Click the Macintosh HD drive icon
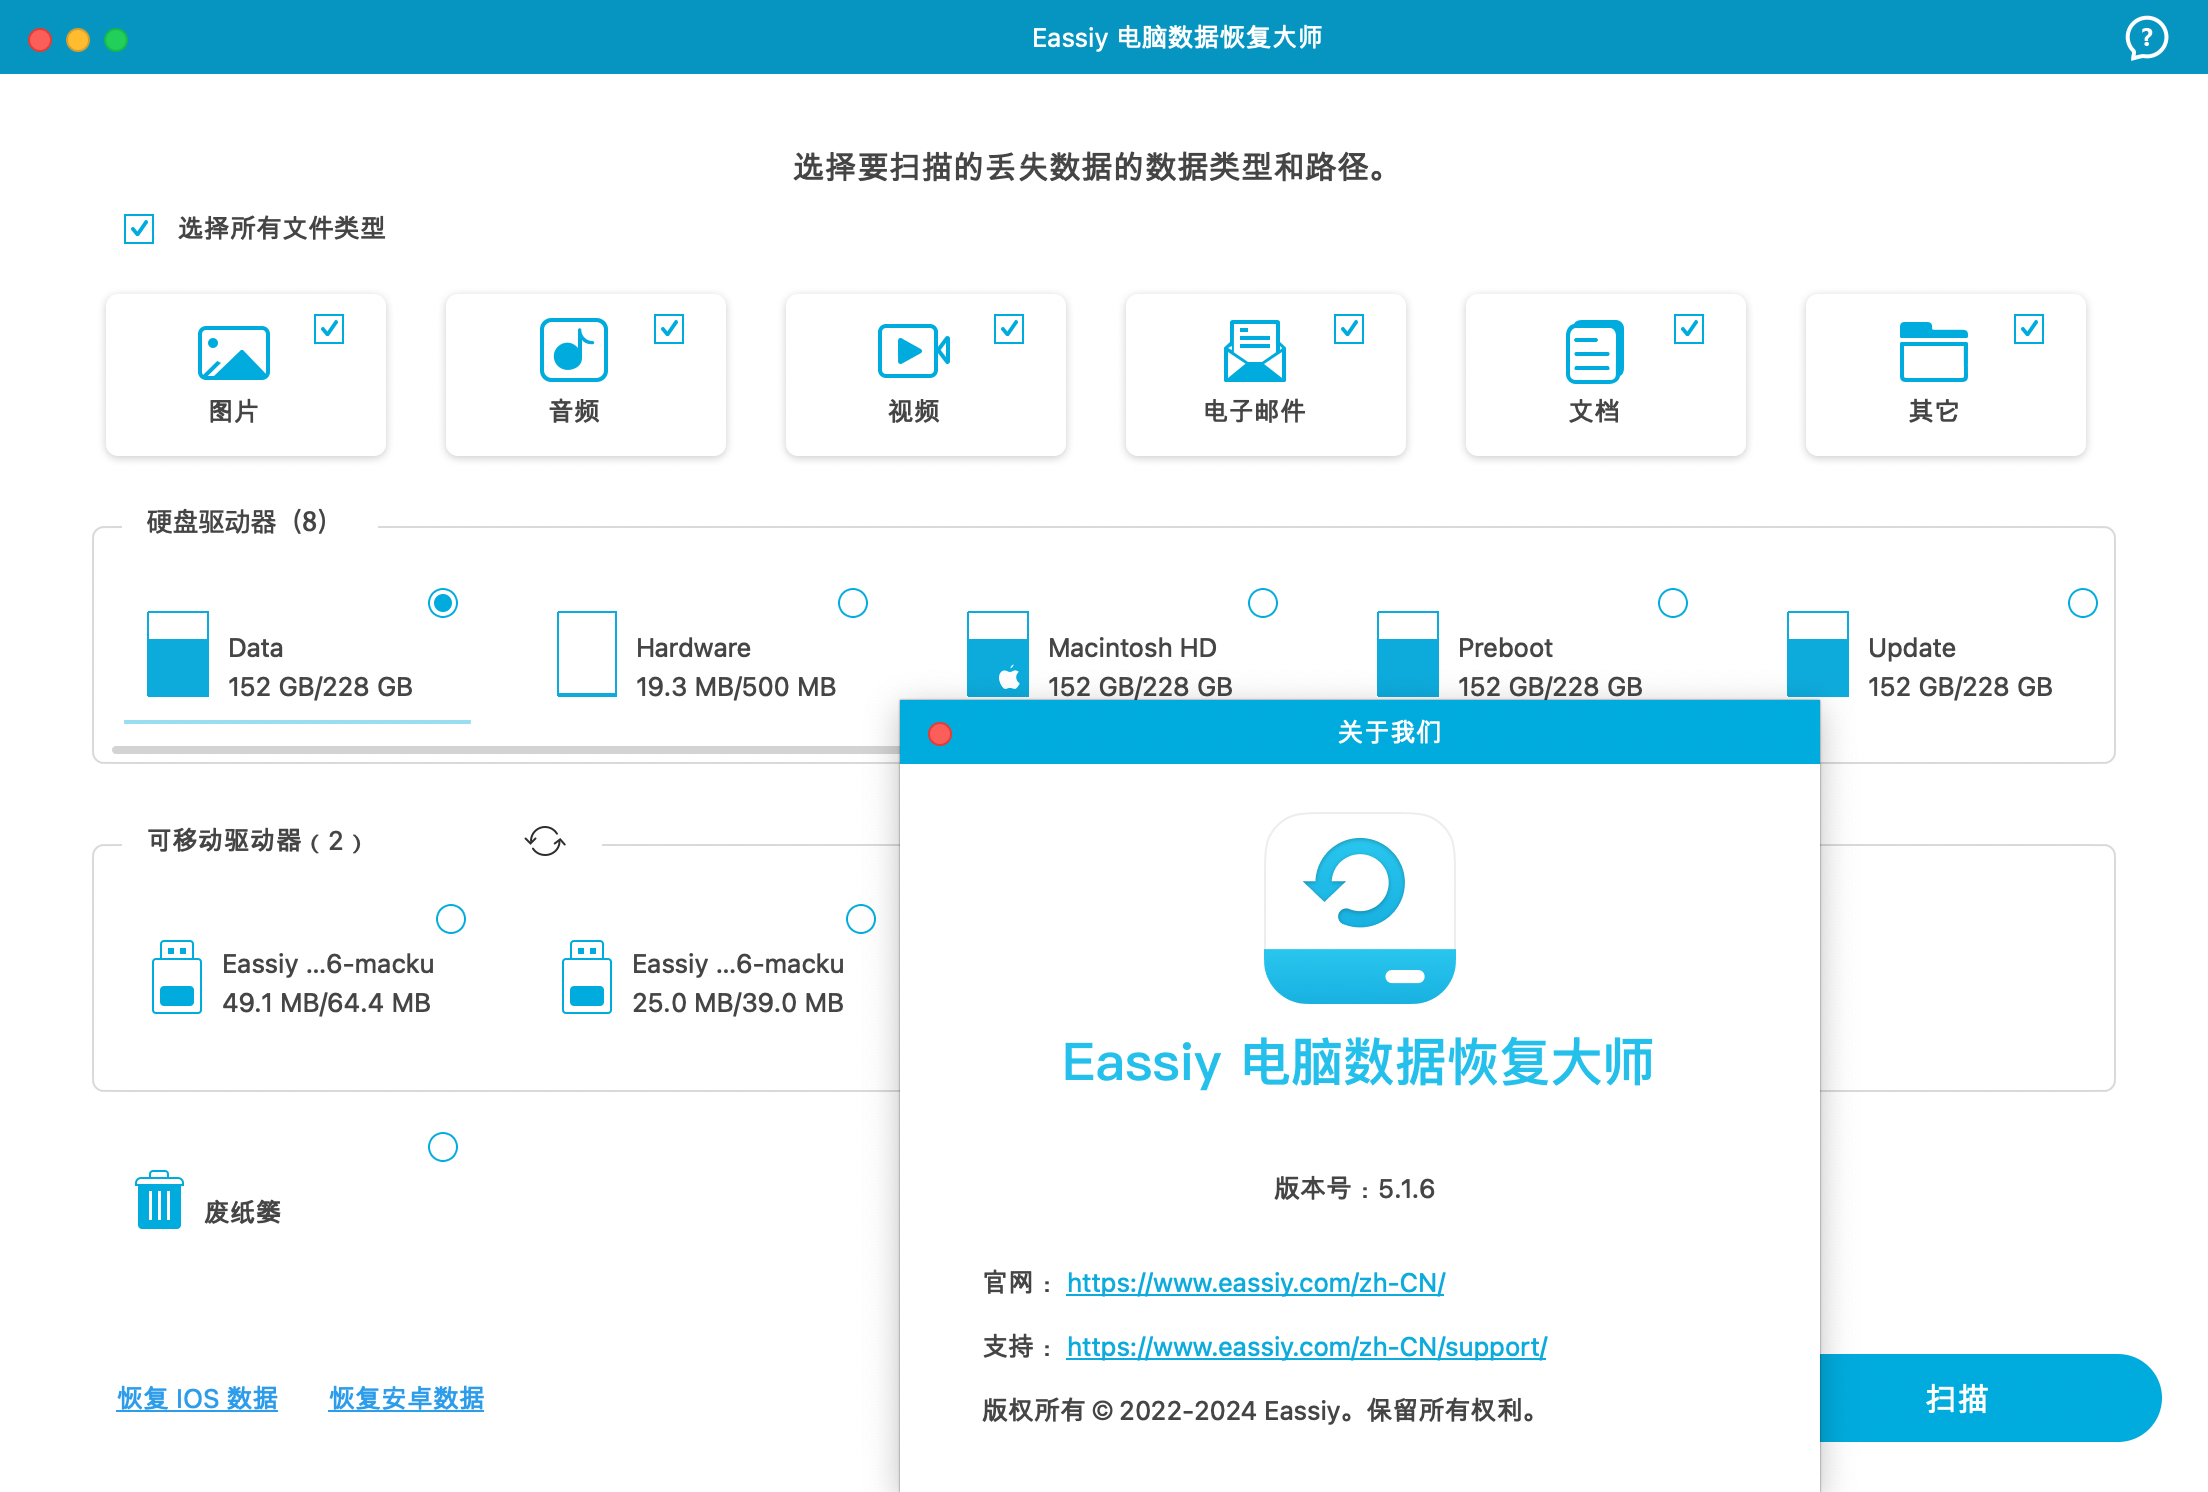 point(998,654)
